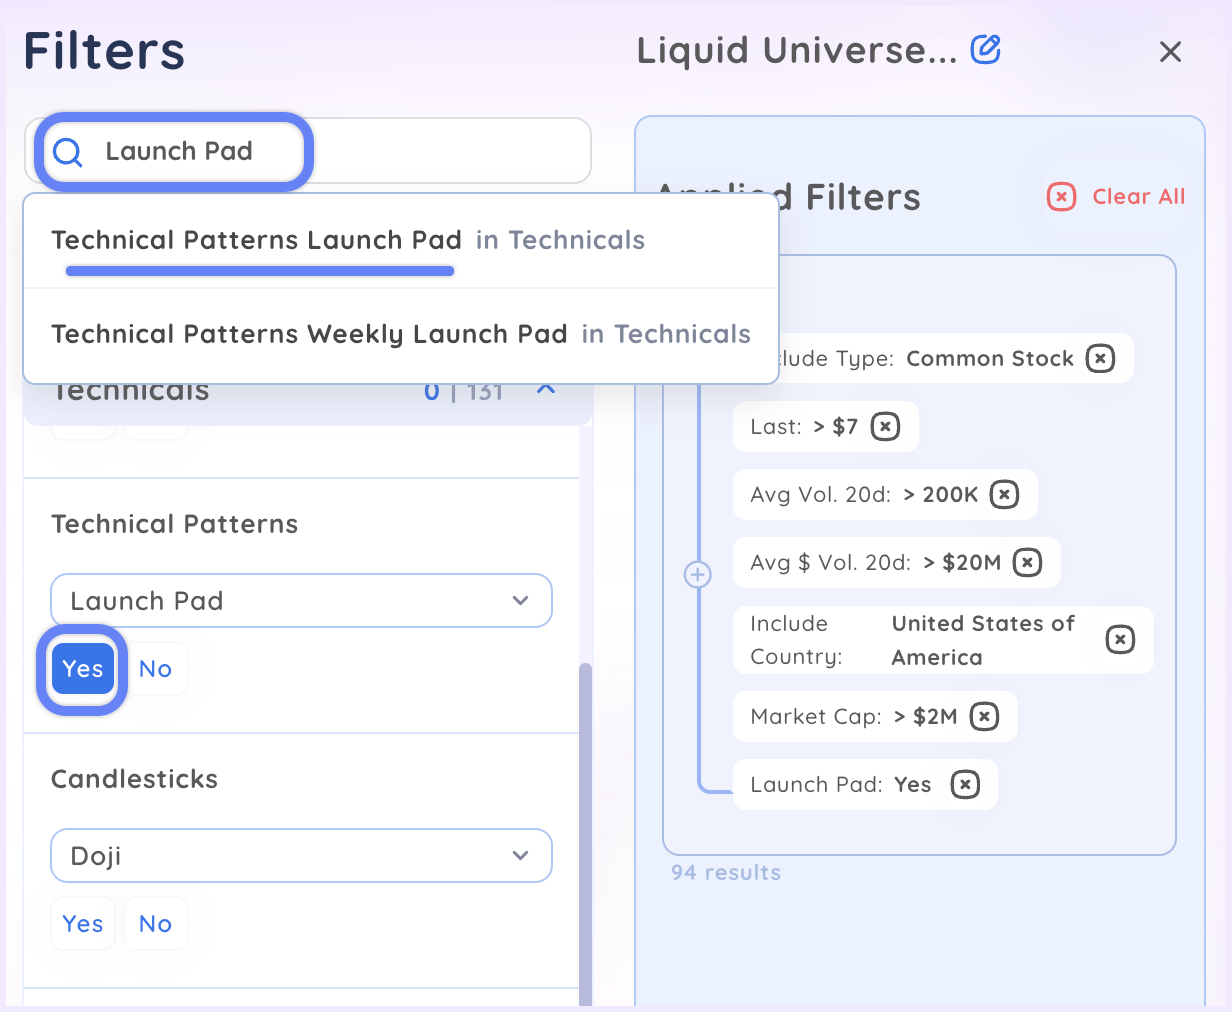
Task: Open the Candlesticks dropdown showing Doji
Action: [301, 855]
